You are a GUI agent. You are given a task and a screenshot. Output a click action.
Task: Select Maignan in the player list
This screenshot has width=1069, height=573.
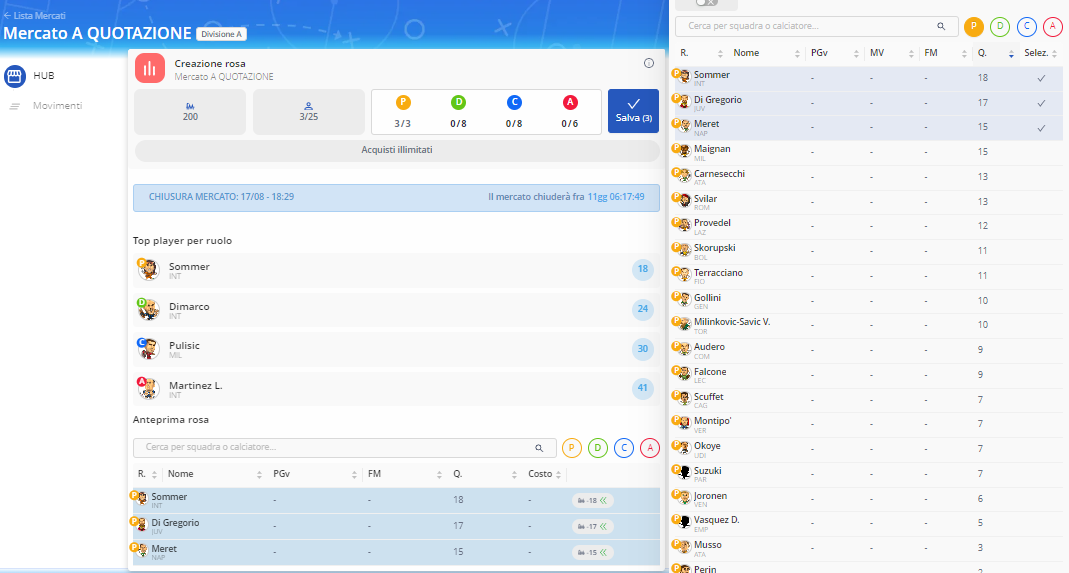pos(869,153)
